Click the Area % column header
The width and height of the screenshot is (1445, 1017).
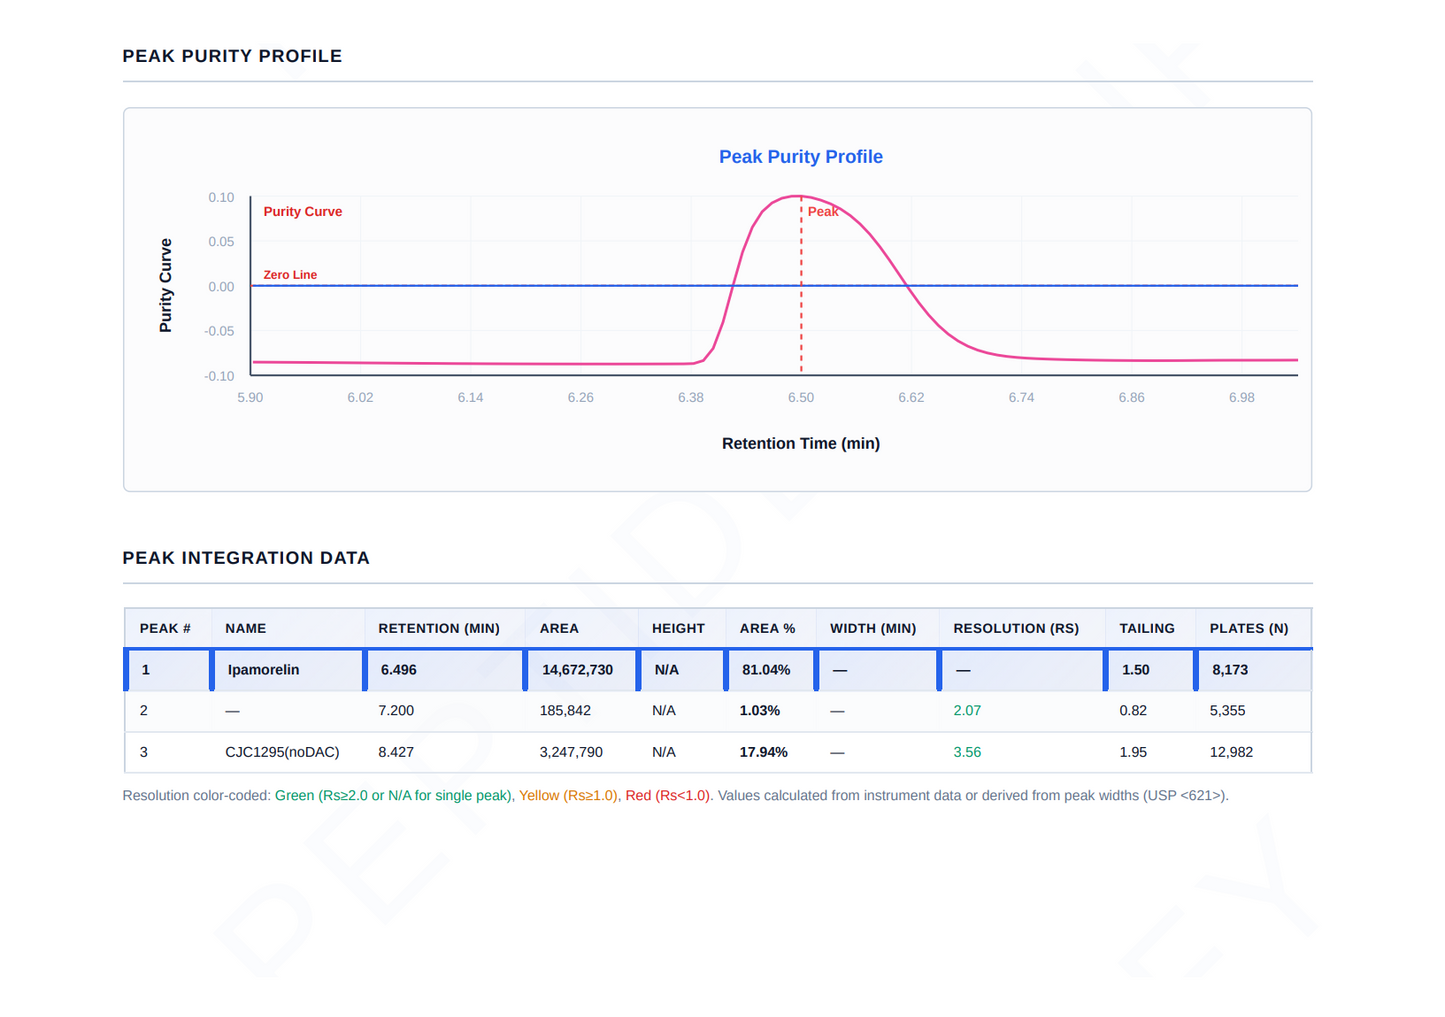(x=767, y=628)
